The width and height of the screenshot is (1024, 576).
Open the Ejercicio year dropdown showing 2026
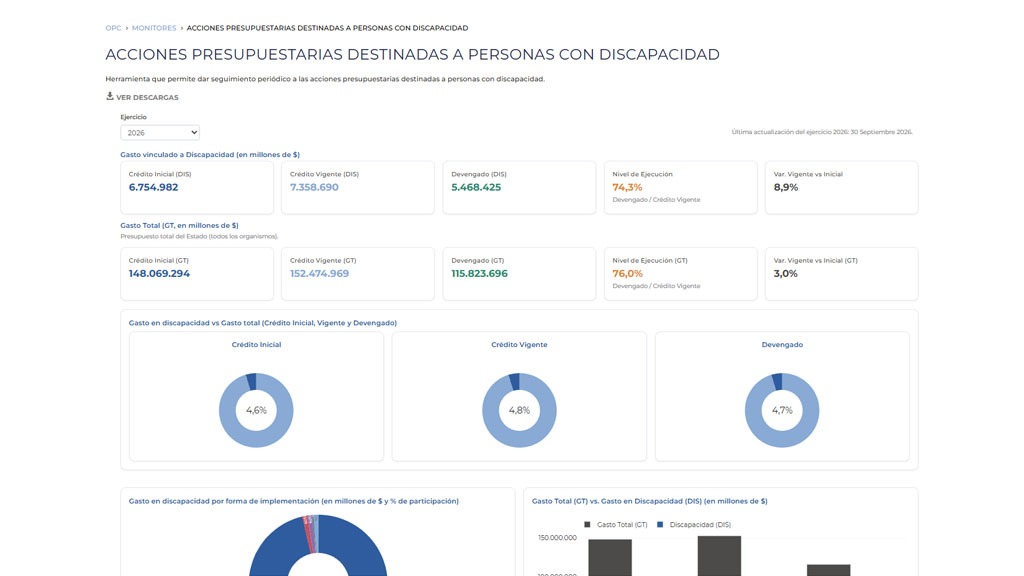160,133
